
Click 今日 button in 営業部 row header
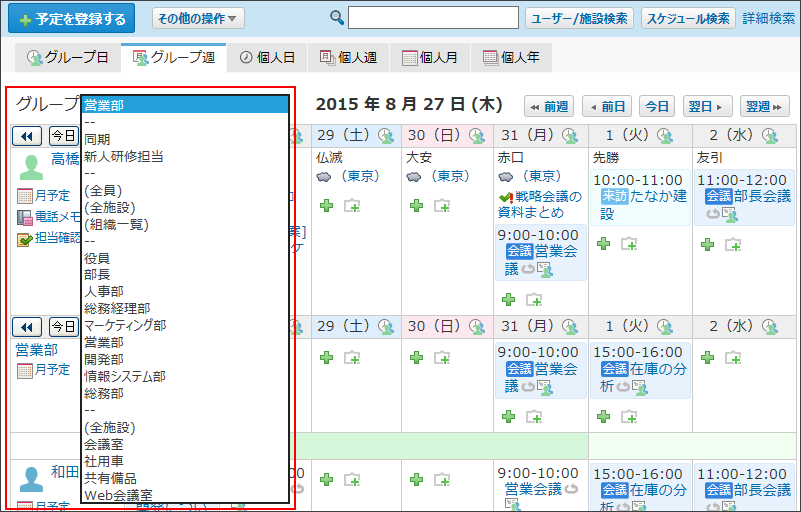tap(64, 327)
